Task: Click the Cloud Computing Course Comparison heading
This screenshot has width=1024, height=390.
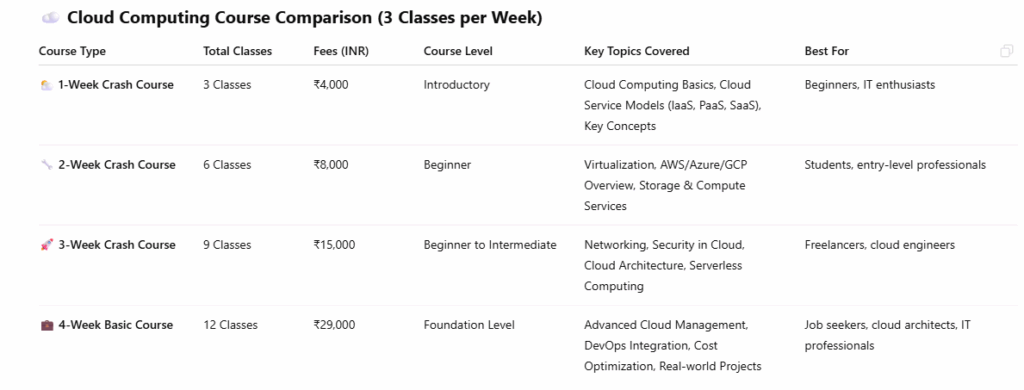Action: (x=304, y=18)
